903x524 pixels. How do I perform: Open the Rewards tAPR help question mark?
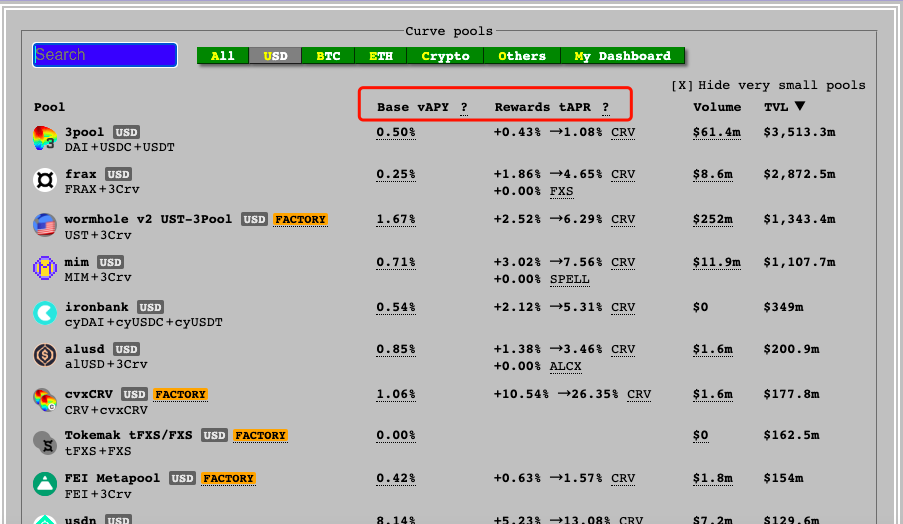click(606, 107)
